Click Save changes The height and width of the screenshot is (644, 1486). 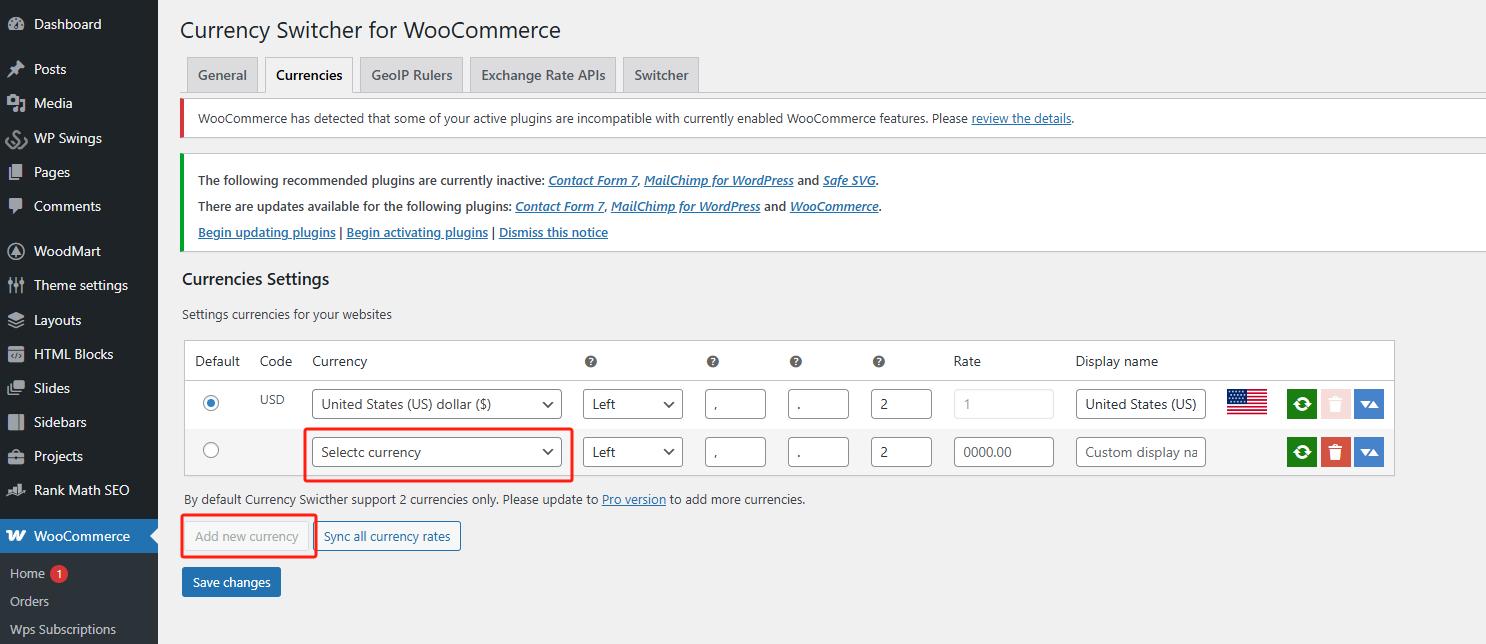pos(231,581)
